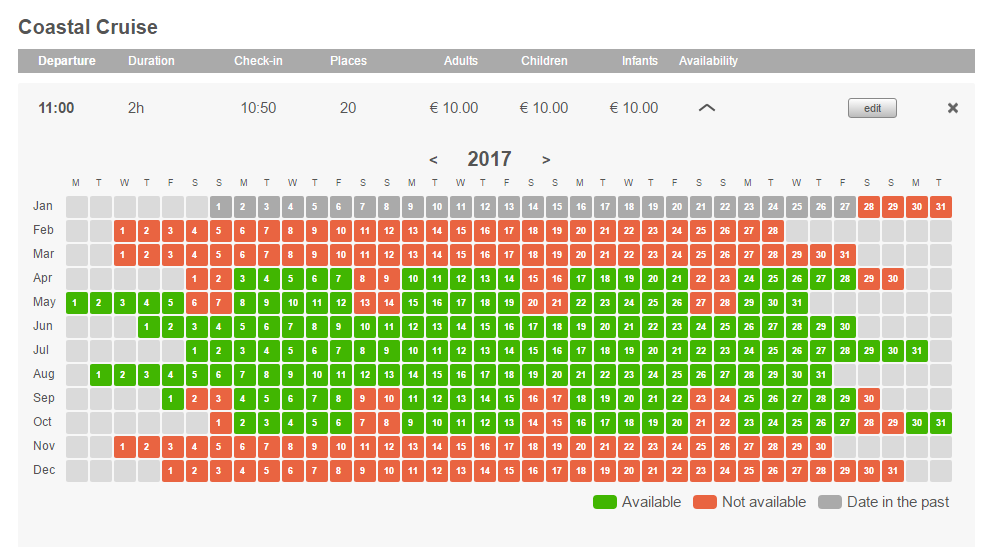Click the Jul month row label
This screenshot has height=547, width=994.
(43, 350)
